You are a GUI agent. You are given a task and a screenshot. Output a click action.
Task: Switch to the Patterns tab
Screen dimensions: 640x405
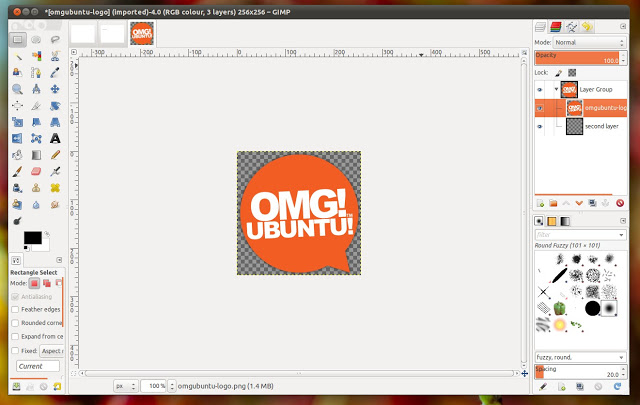coord(552,221)
